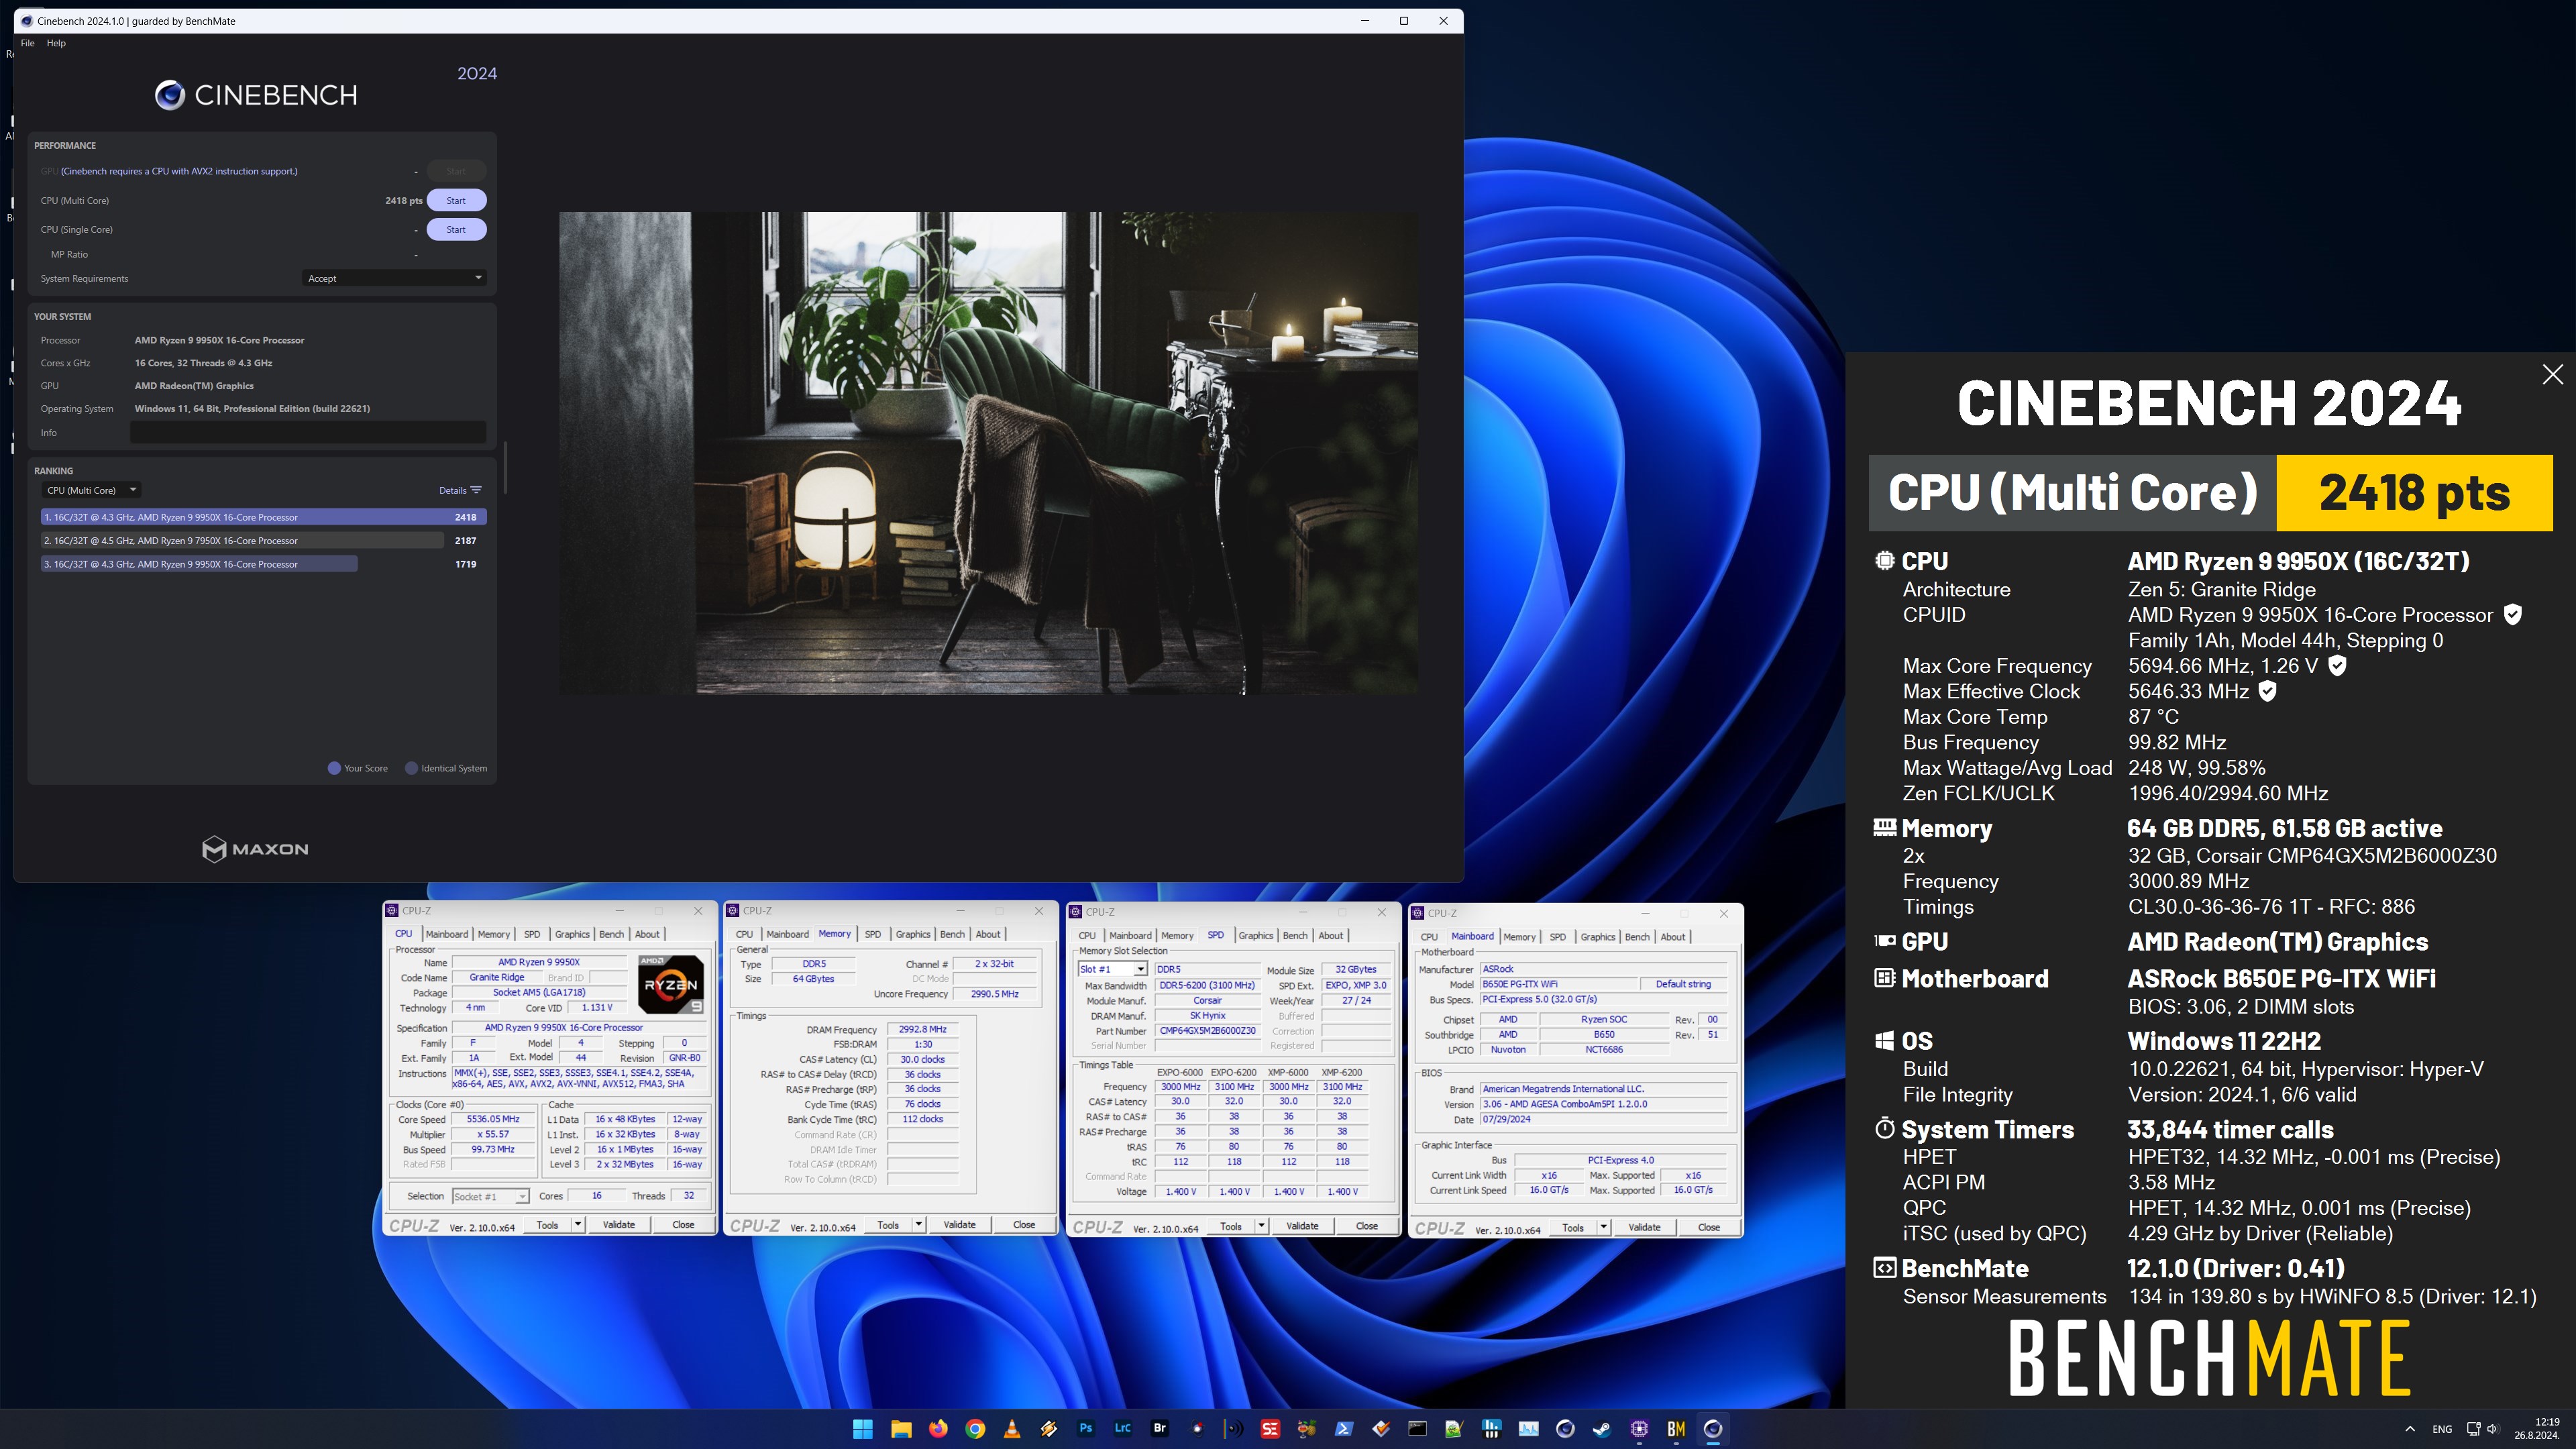
Task: Launch Firefox from the taskbar
Action: (937, 1429)
